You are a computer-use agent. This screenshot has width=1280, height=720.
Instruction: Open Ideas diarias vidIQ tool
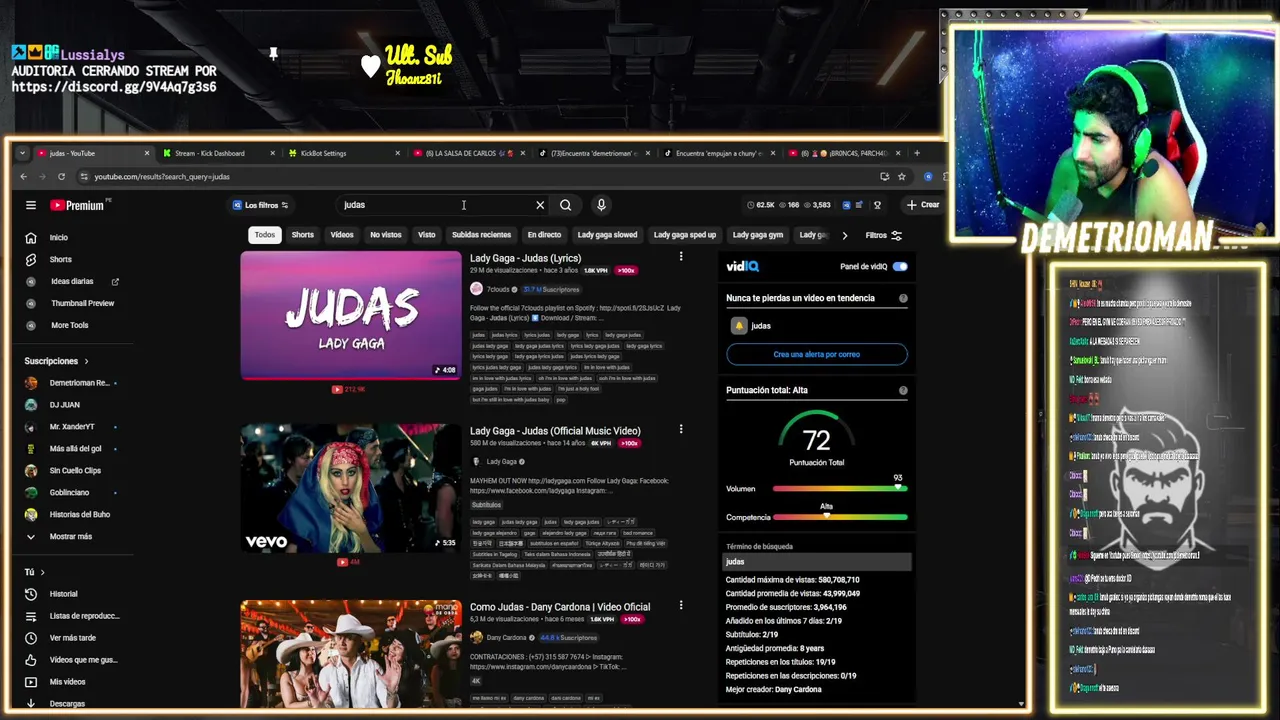click(72, 282)
